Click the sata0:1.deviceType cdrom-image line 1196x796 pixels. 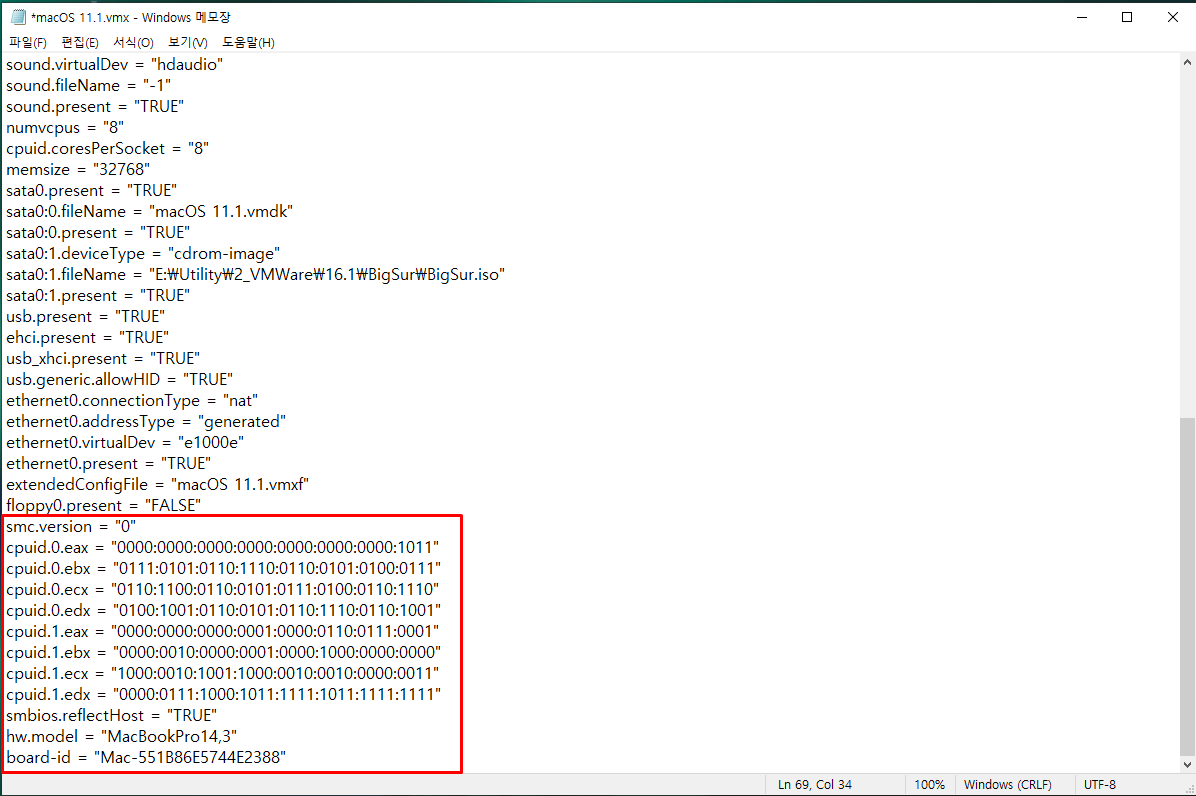pos(143,253)
